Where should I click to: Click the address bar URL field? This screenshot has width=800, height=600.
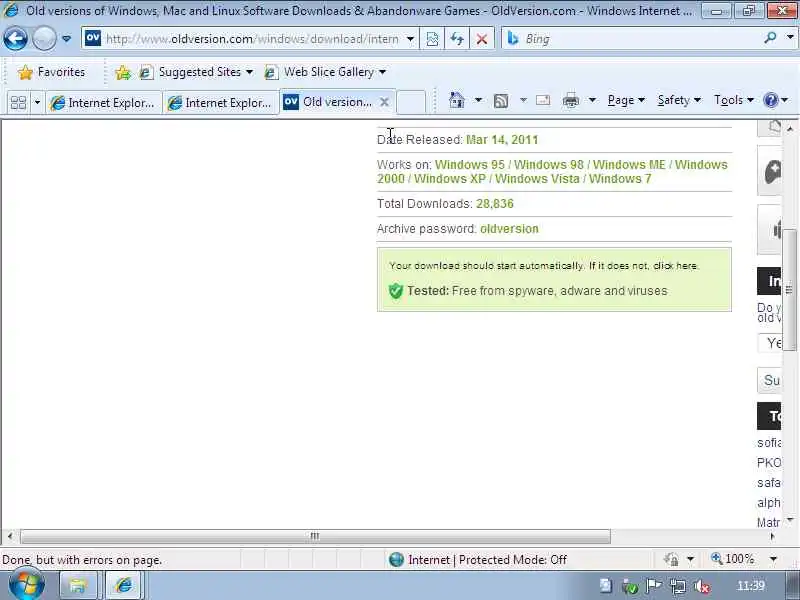coord(250,39)
